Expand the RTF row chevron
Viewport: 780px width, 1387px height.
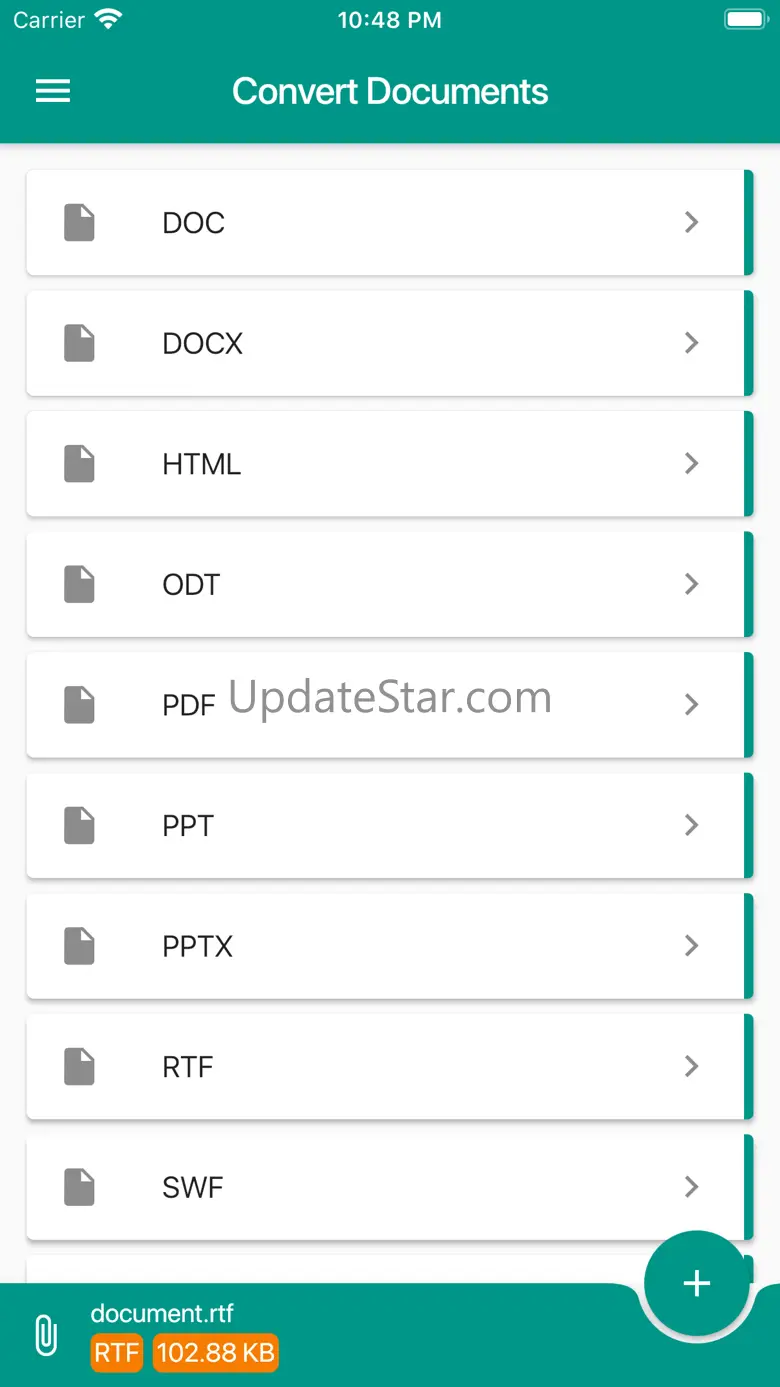tap(691, 1066)
